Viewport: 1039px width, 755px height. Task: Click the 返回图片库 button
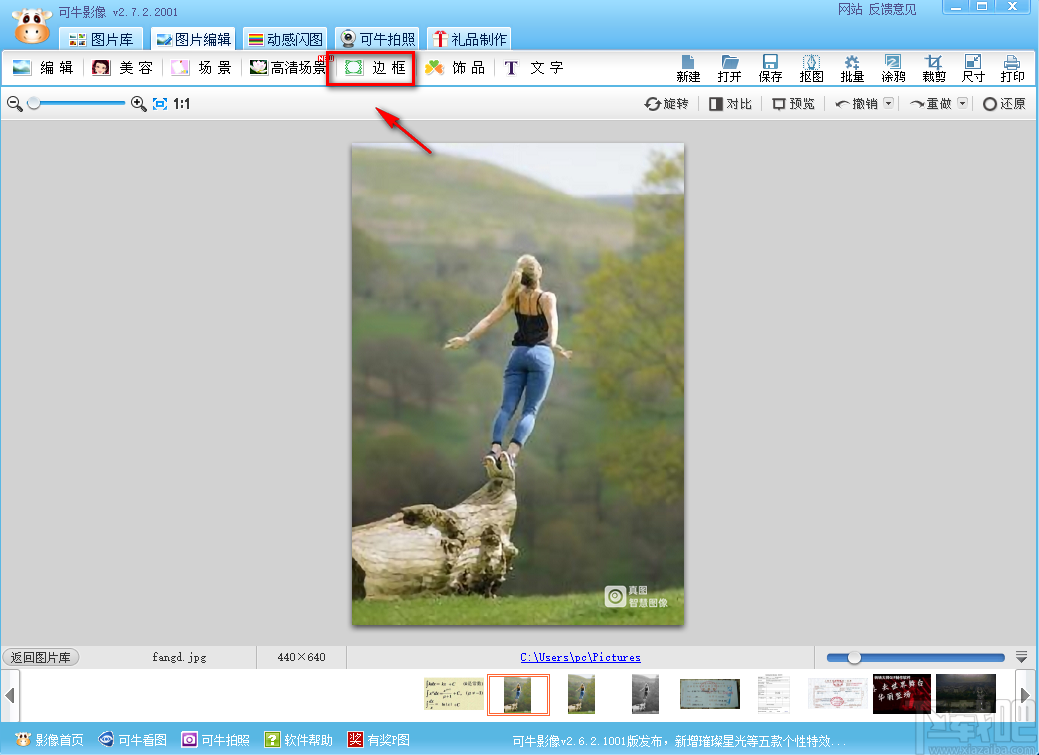40,658
